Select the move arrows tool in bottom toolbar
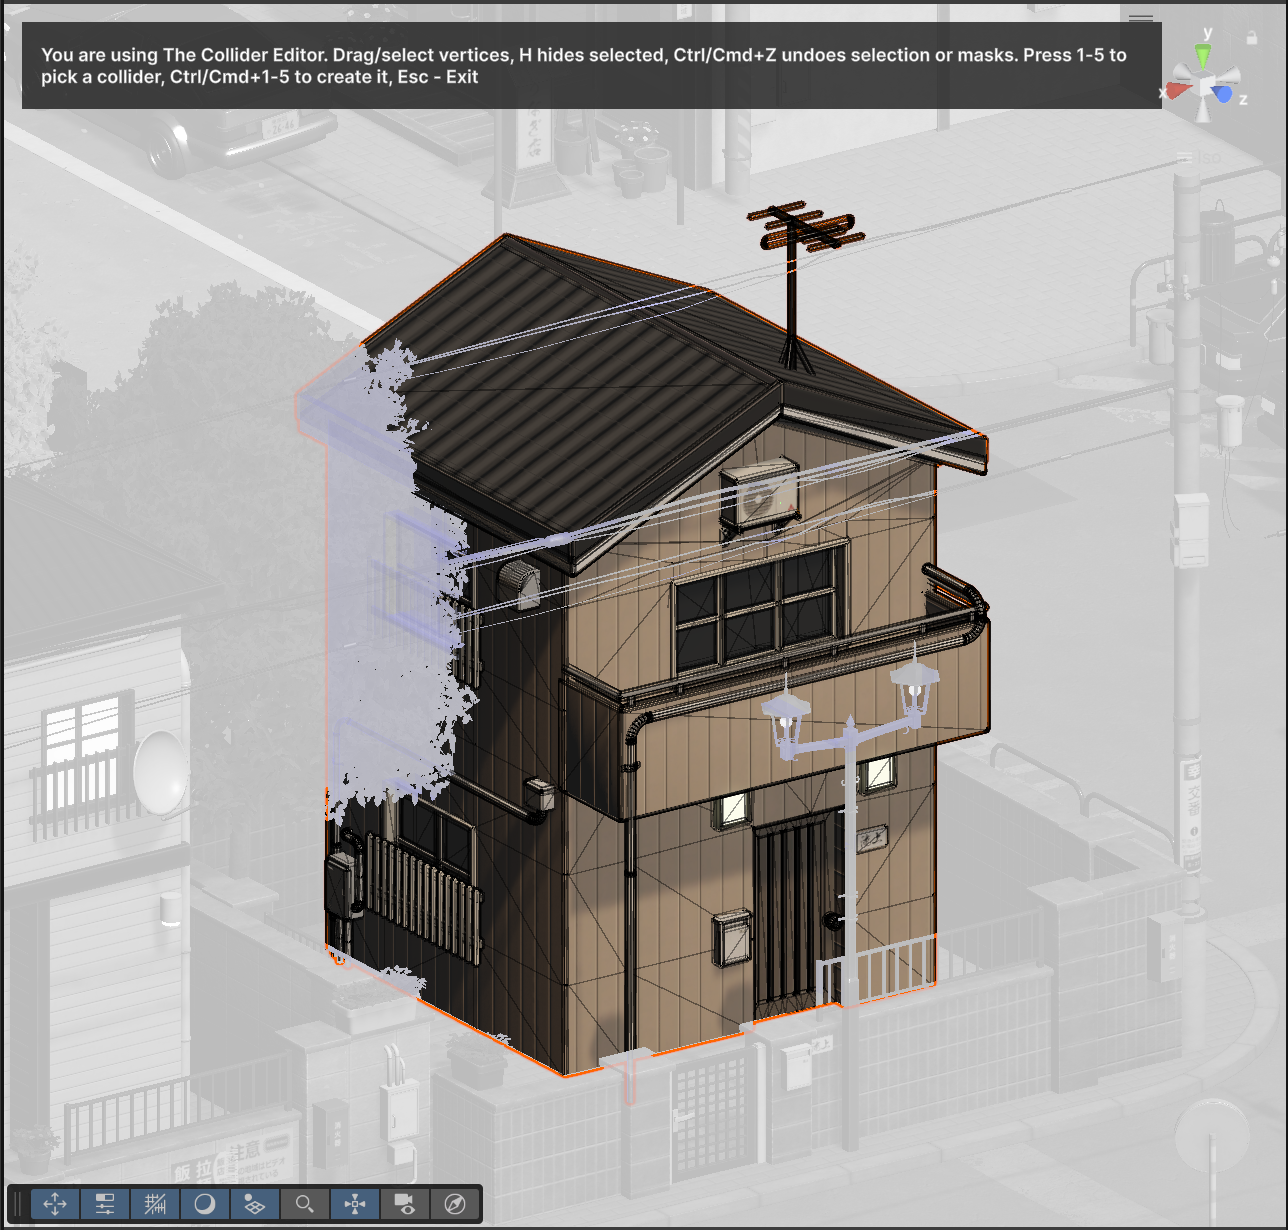 click(x=55, y=1203)
